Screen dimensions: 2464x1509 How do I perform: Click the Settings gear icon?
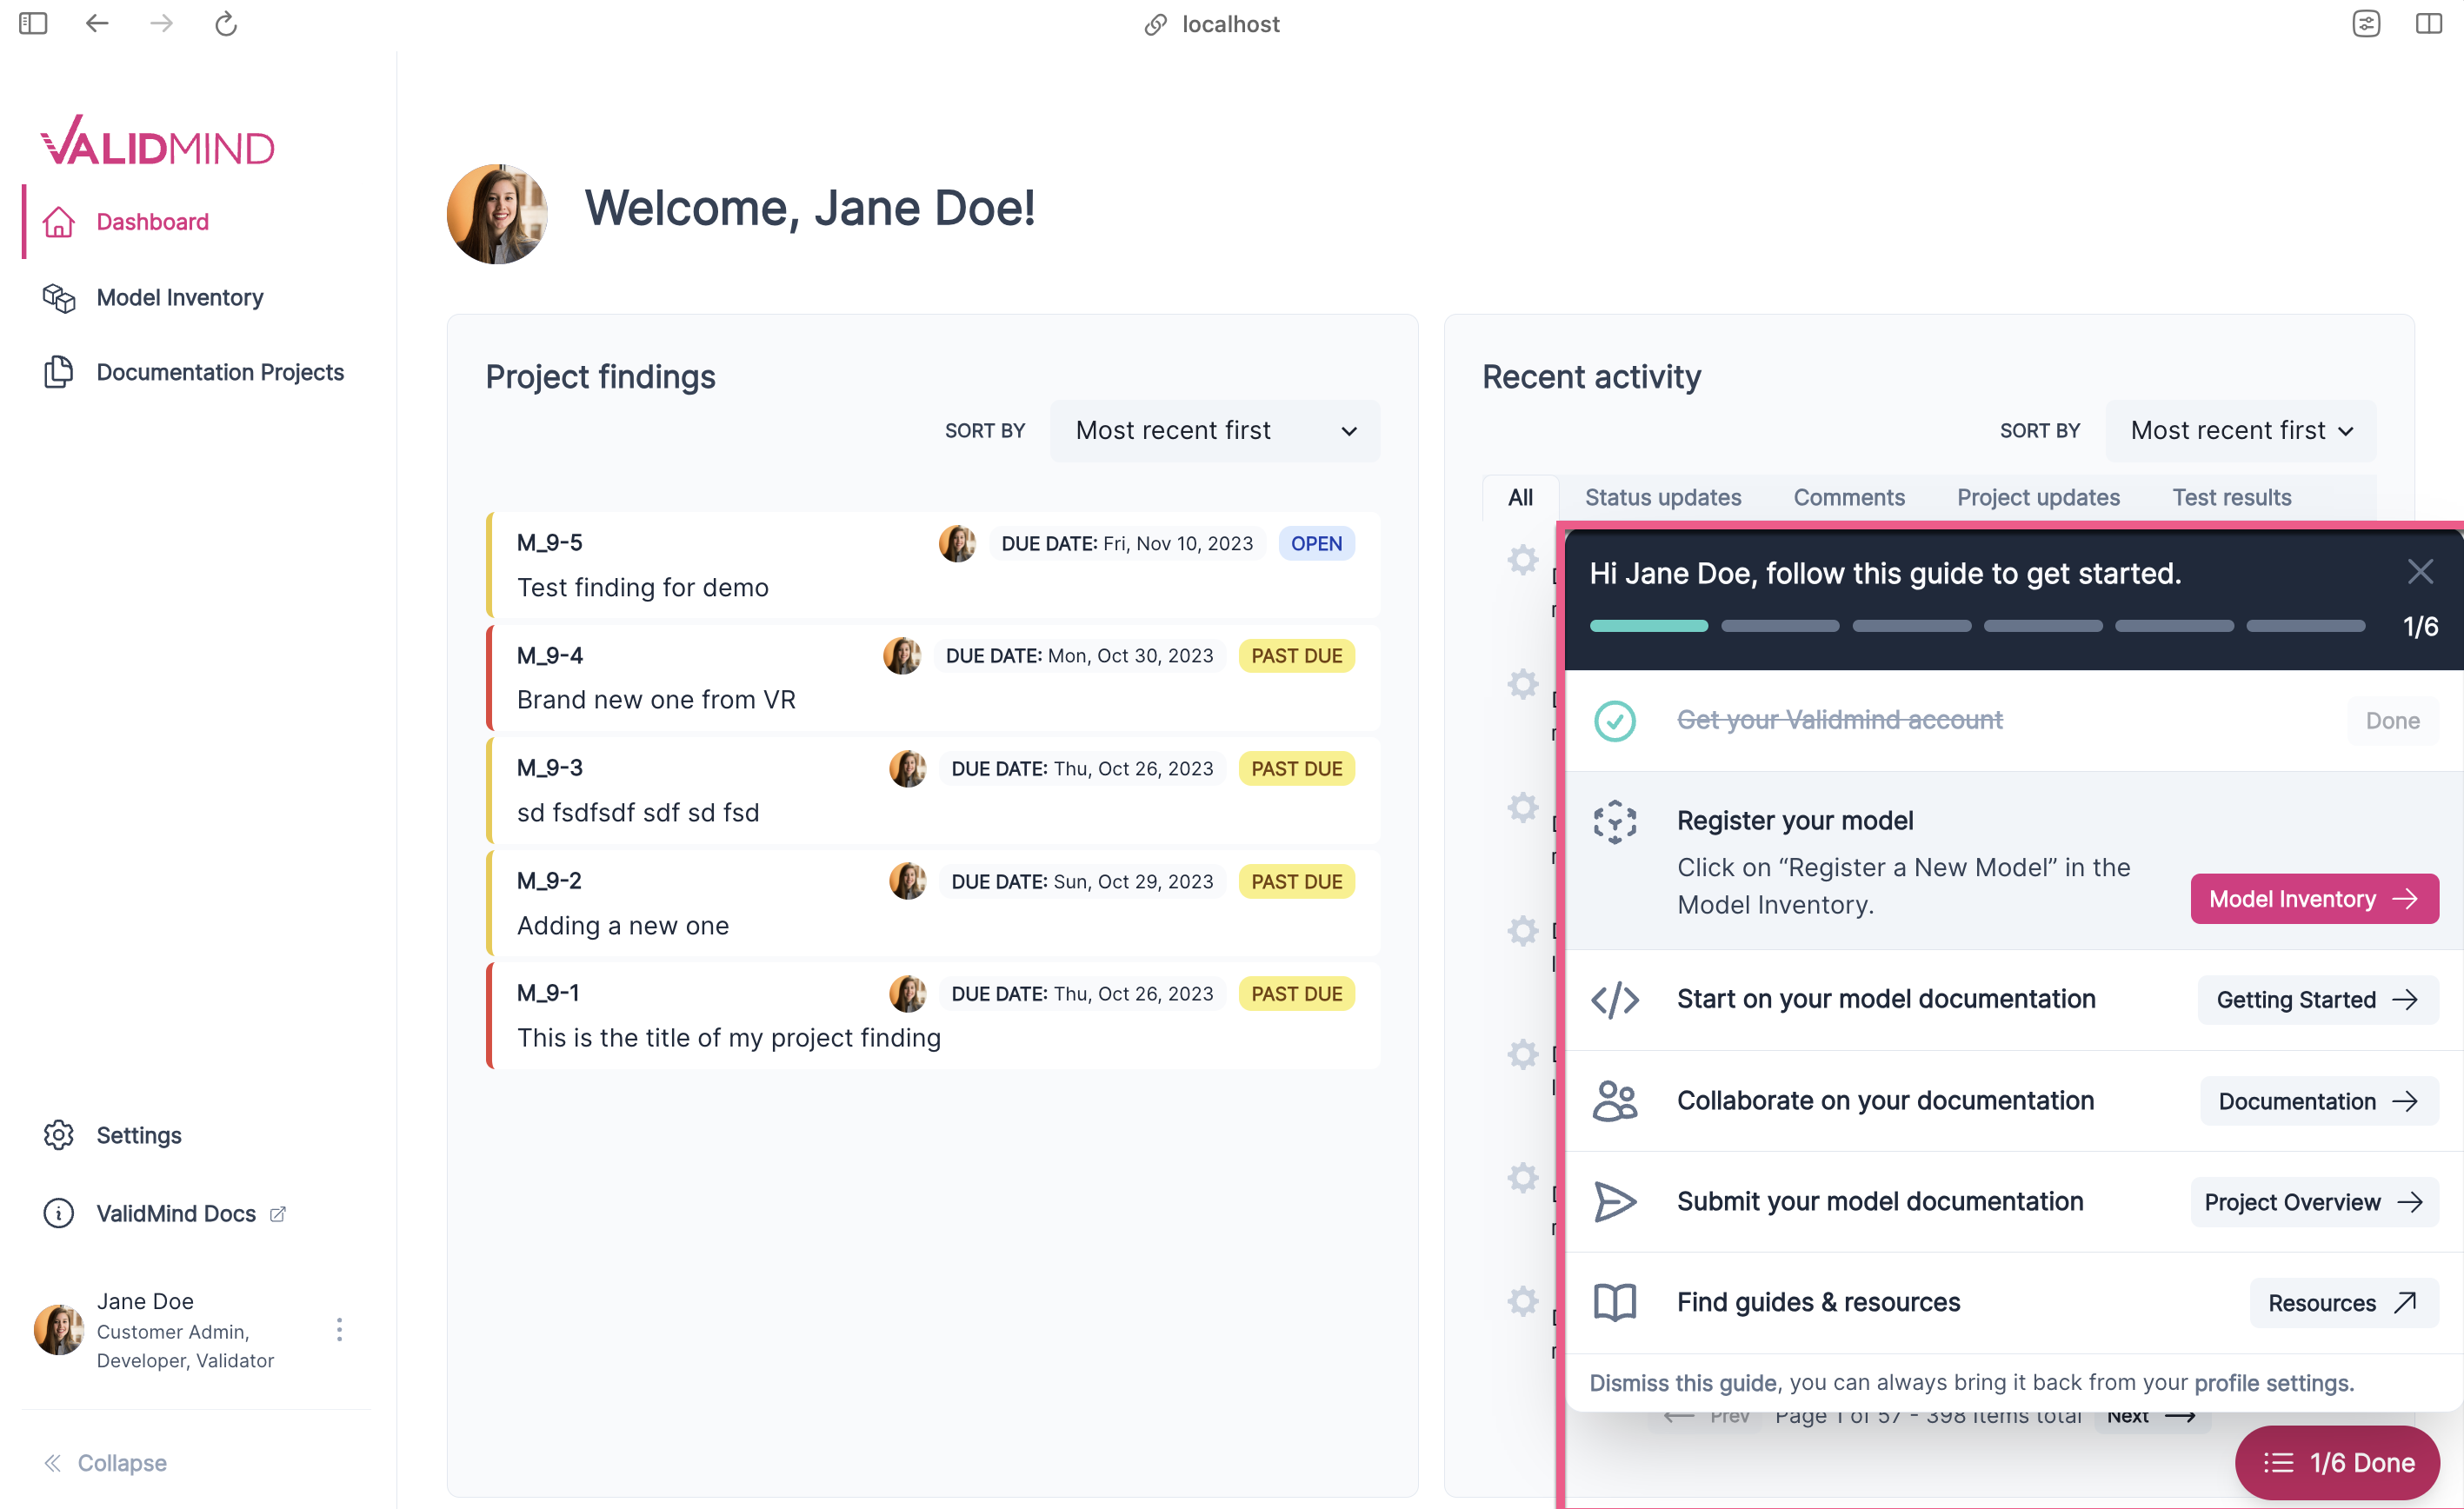(x=57, y=1135)
